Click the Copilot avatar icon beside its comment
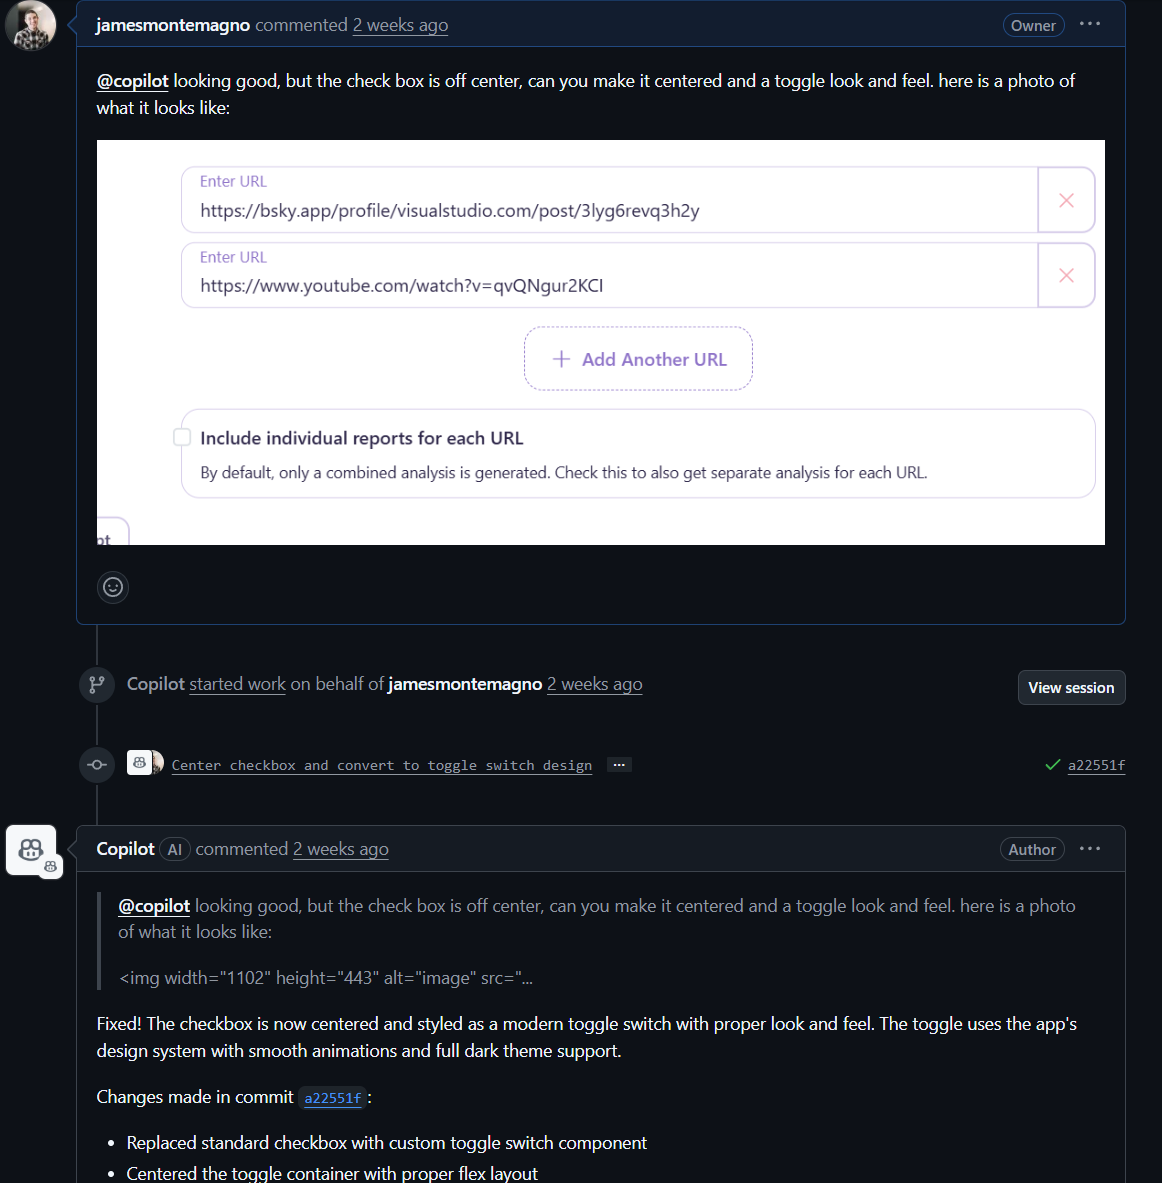The width and height of the screenshot is (1162, 1183). [x=31, y=850]
